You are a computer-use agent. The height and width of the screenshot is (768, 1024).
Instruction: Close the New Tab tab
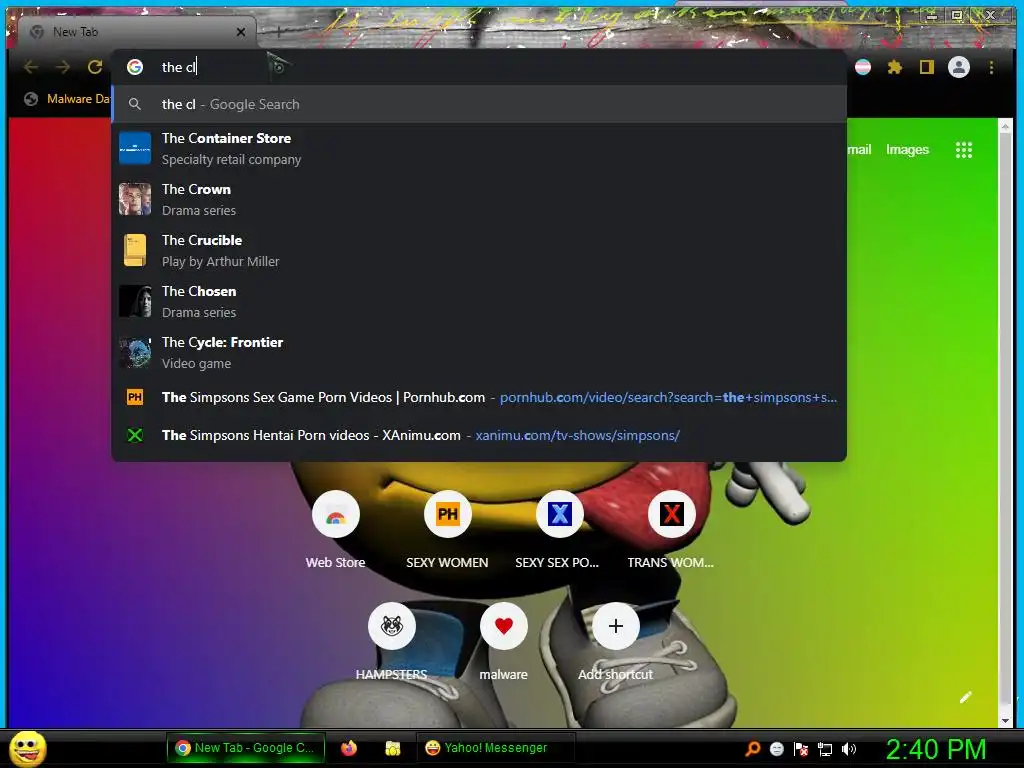tap(241, 32)
